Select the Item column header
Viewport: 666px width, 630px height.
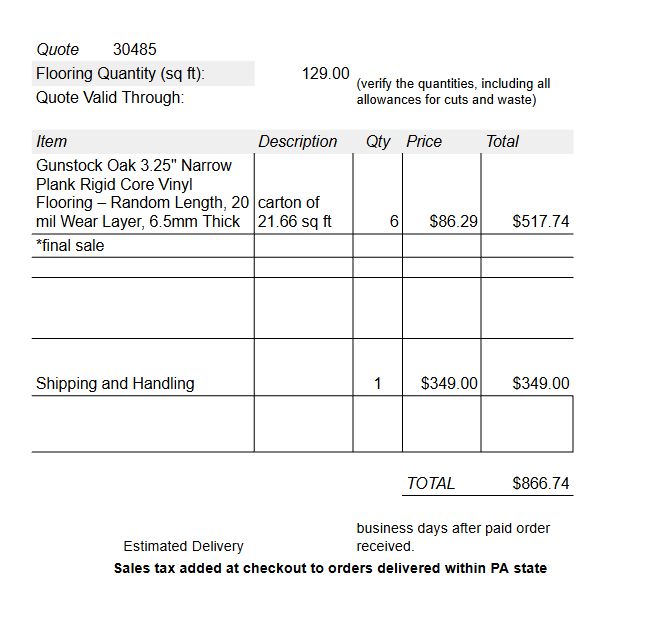coord(51,141)
